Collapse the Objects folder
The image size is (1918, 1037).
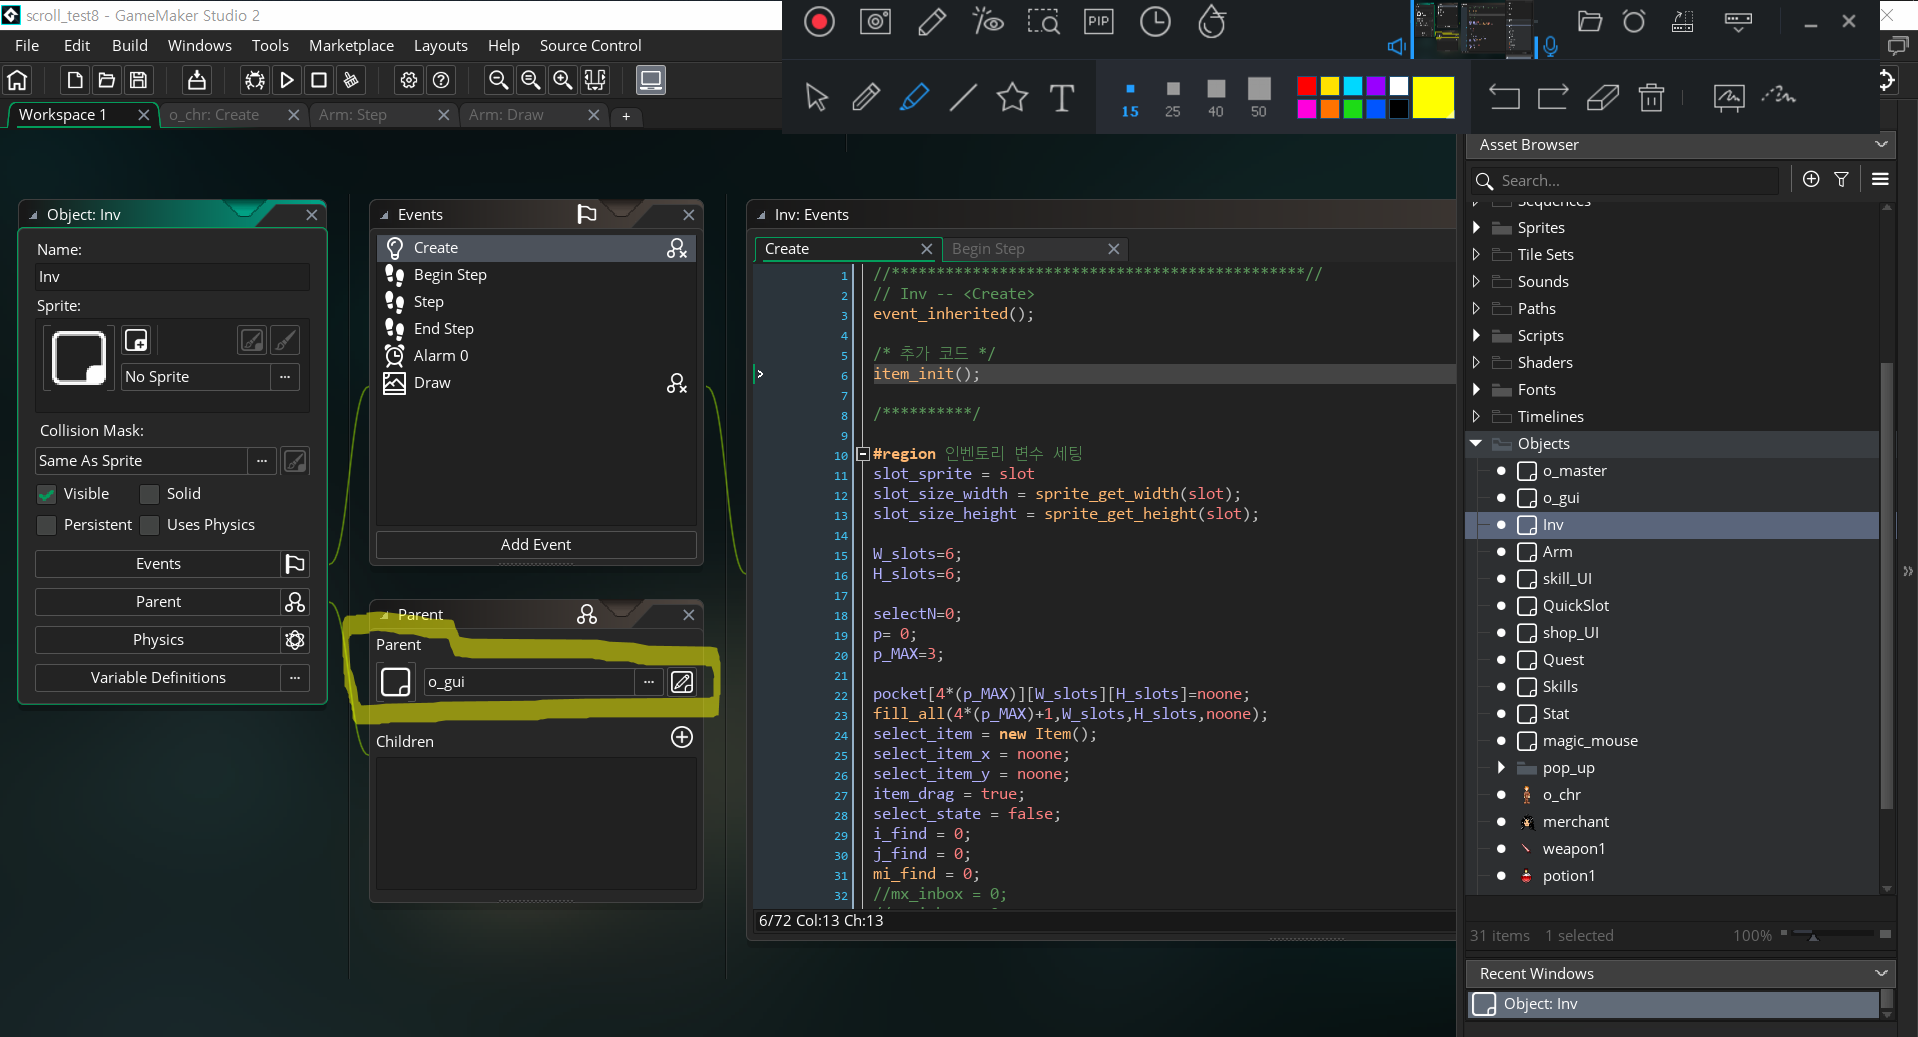click(1476, 443)
